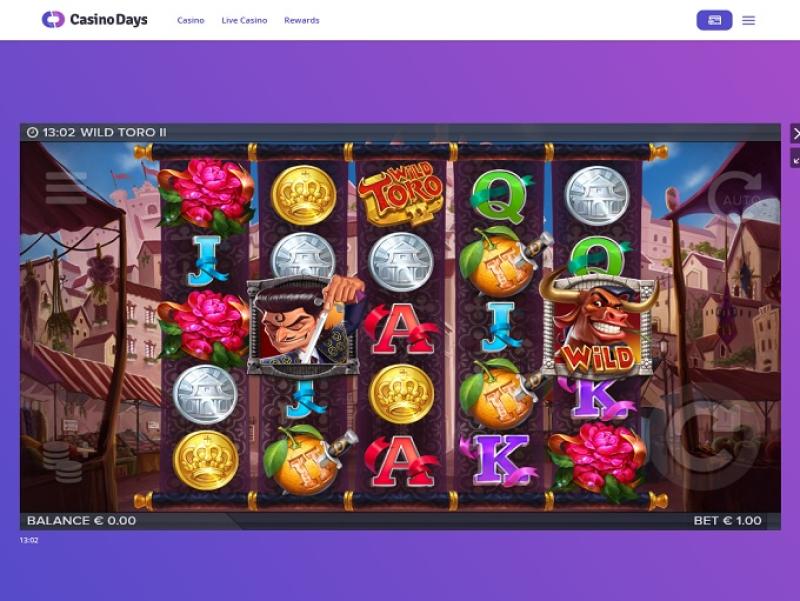
Task: Click the matador symbol on the reels
Action: tap(305, 327)
